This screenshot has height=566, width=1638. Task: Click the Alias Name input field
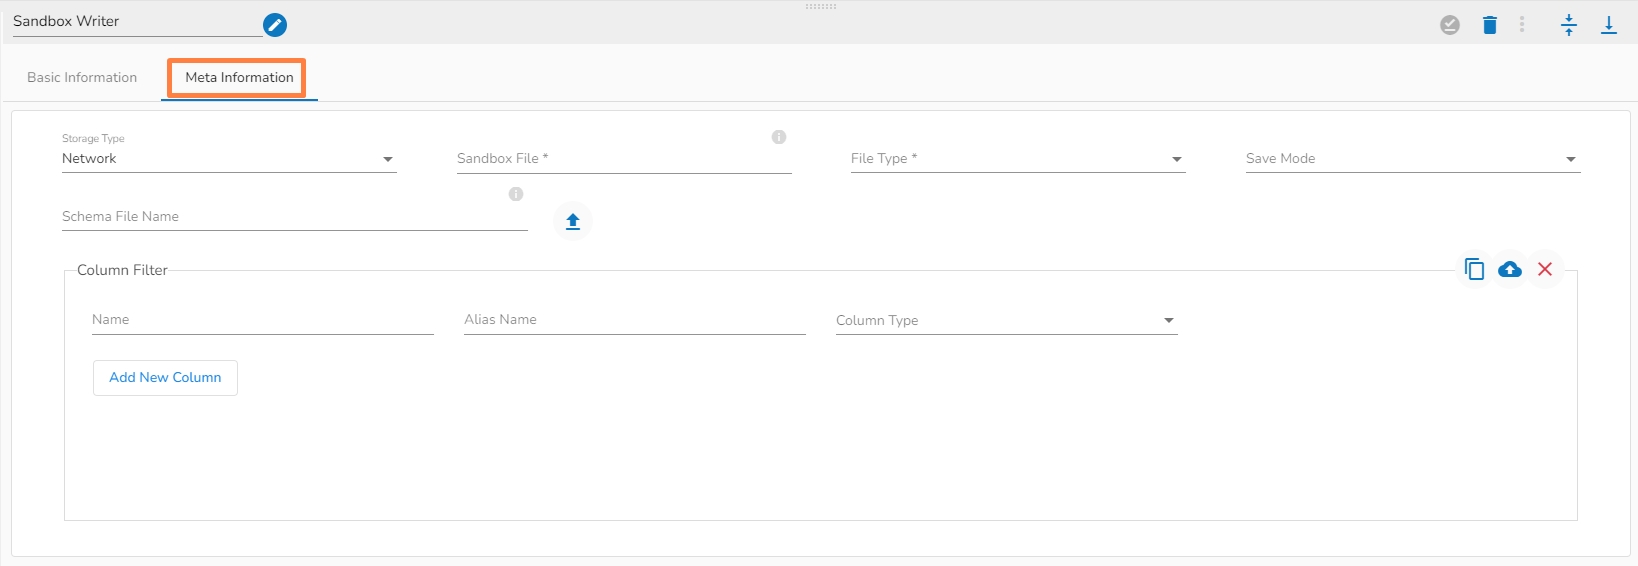point(634,320)
